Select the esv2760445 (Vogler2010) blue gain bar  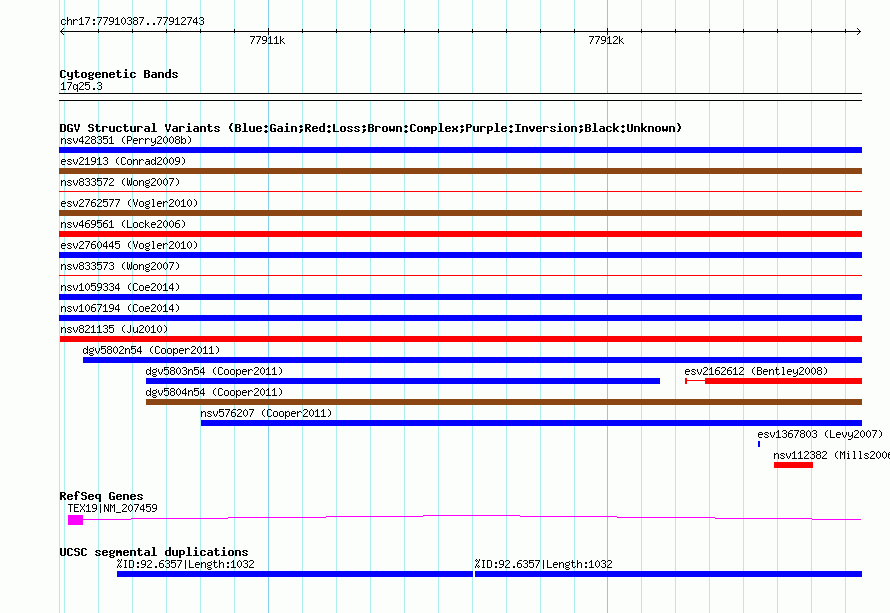(460, 255)
